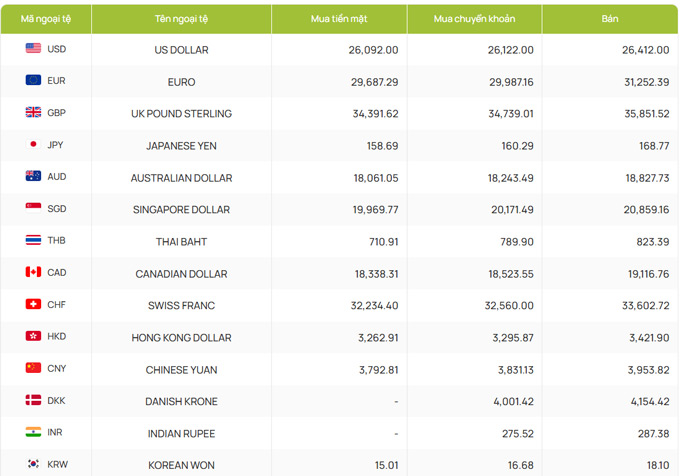This screenshot has height=476, width=680.
Task: Click the US DOLLAR currency name
Action: (181, 50)
